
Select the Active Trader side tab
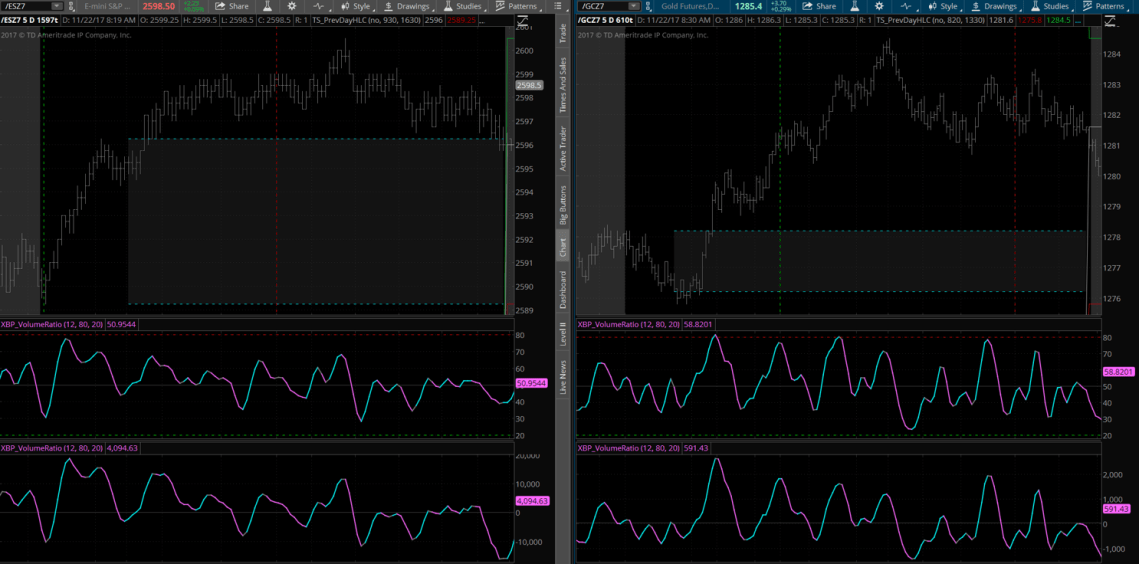(562, 149)
